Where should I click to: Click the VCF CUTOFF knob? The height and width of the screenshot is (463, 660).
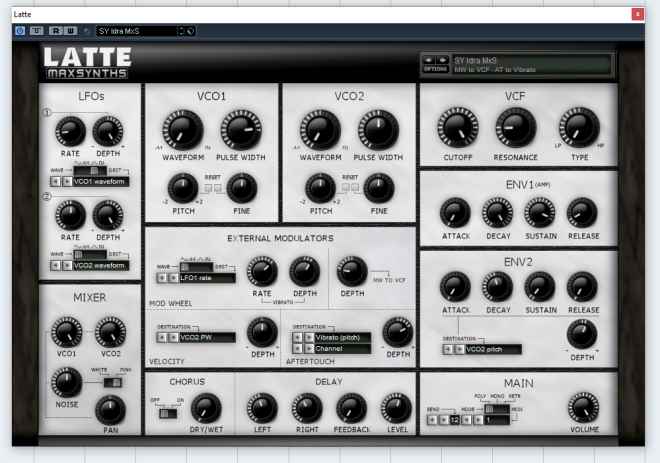click(458, 128)
